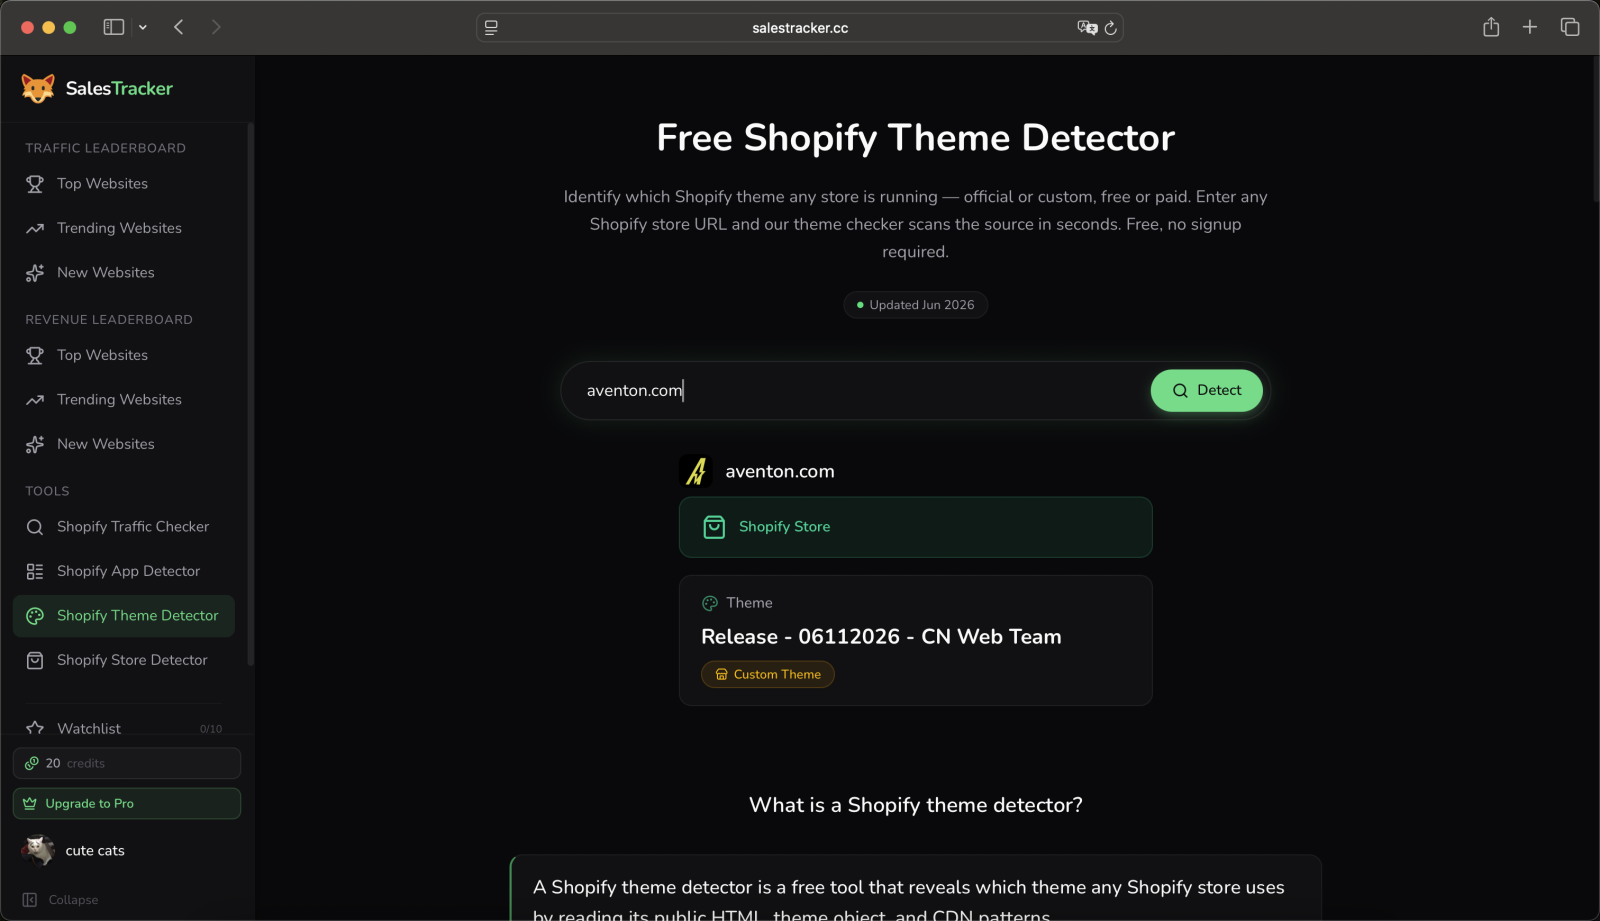Reload the page with the refresh icon
This screenshot has width=1600, height=921.
tap(1110, 28)
